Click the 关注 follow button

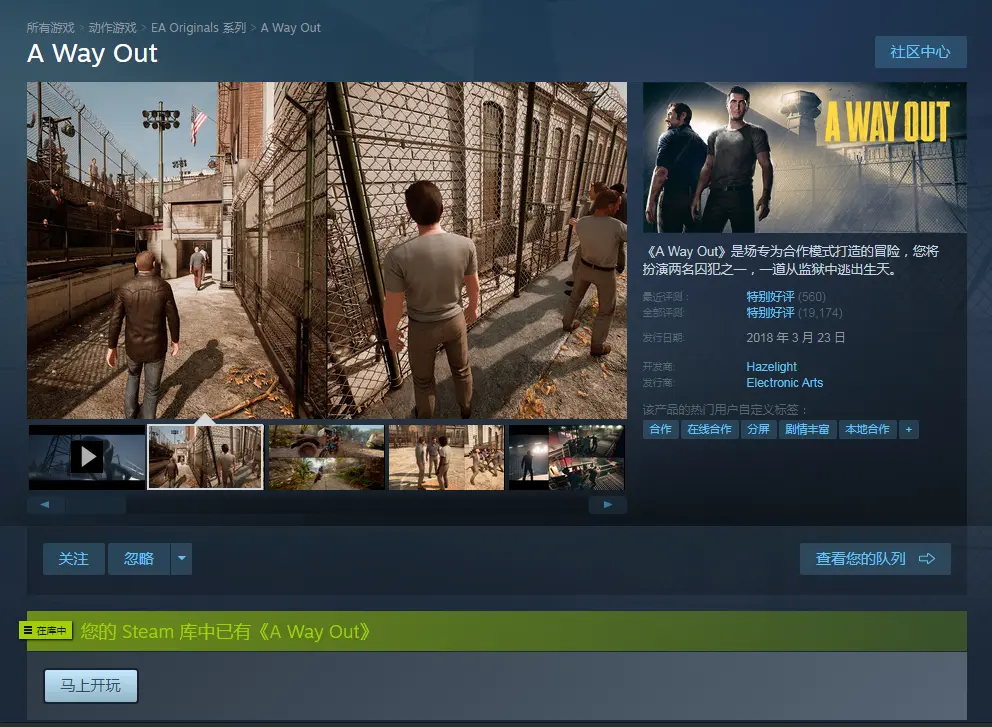coord(74,559)
